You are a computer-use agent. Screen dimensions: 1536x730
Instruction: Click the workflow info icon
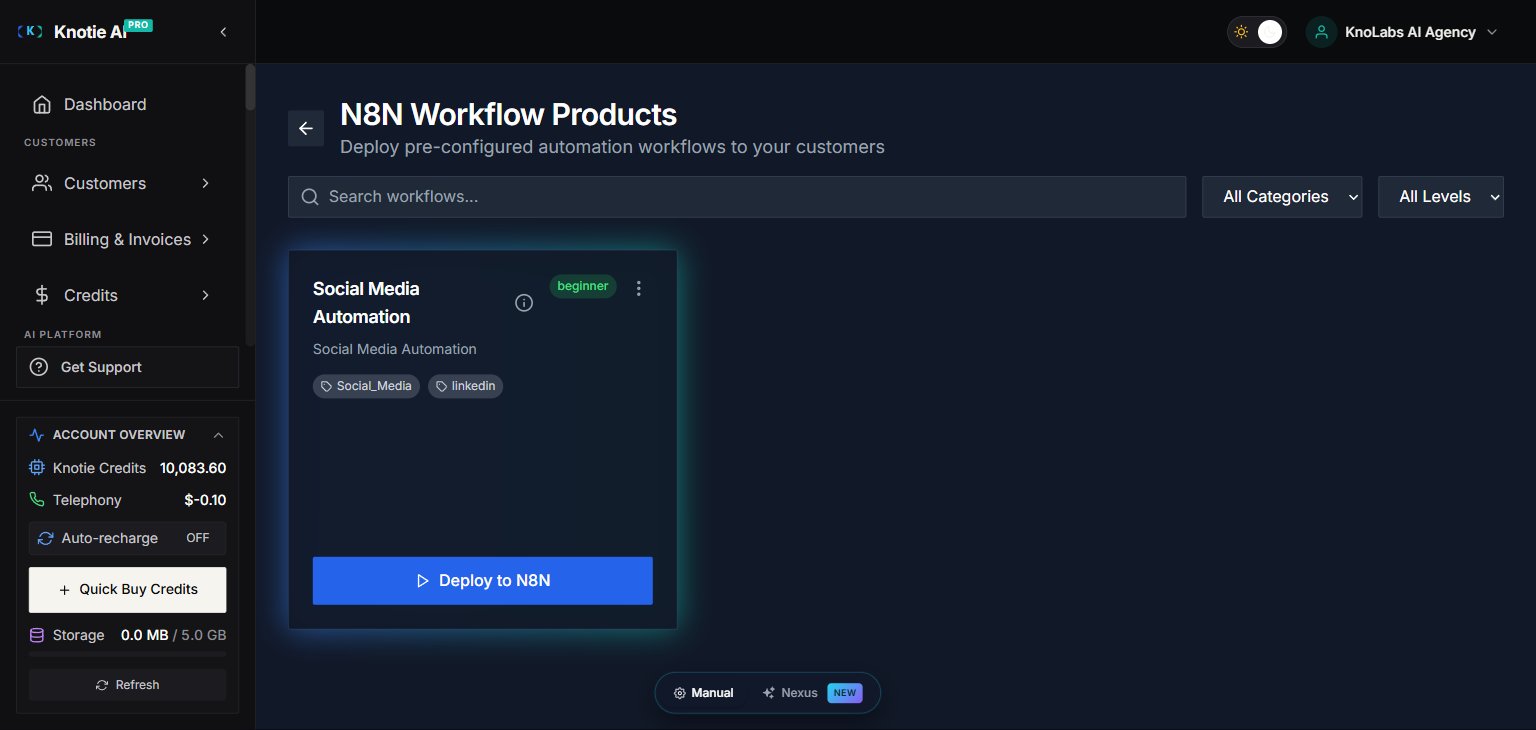tap(524, 303)
